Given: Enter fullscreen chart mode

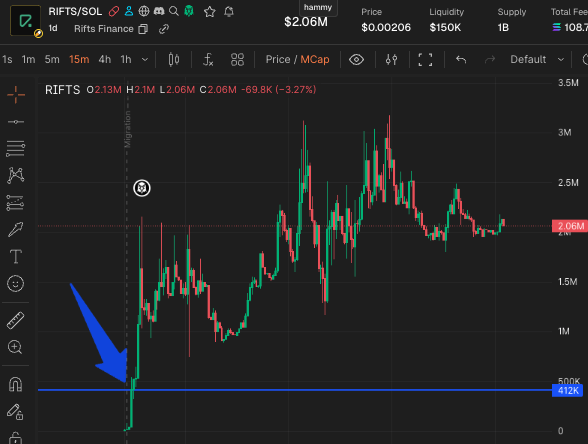Looking at the screenshot, I should click(425, 60).
